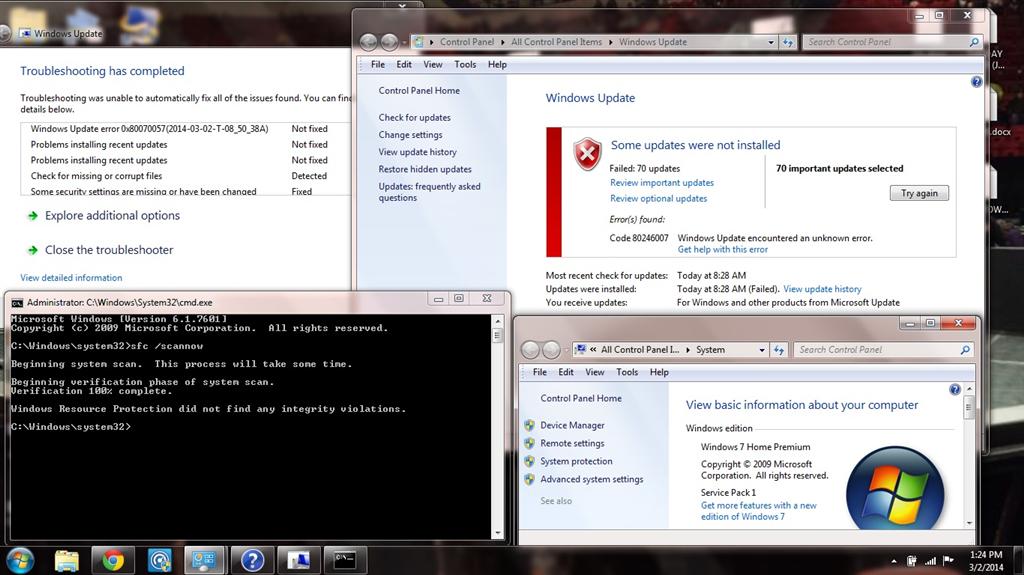1024x575 pixels.
Task: Open Edit menu in System window
Action: (x=566, y=372)
